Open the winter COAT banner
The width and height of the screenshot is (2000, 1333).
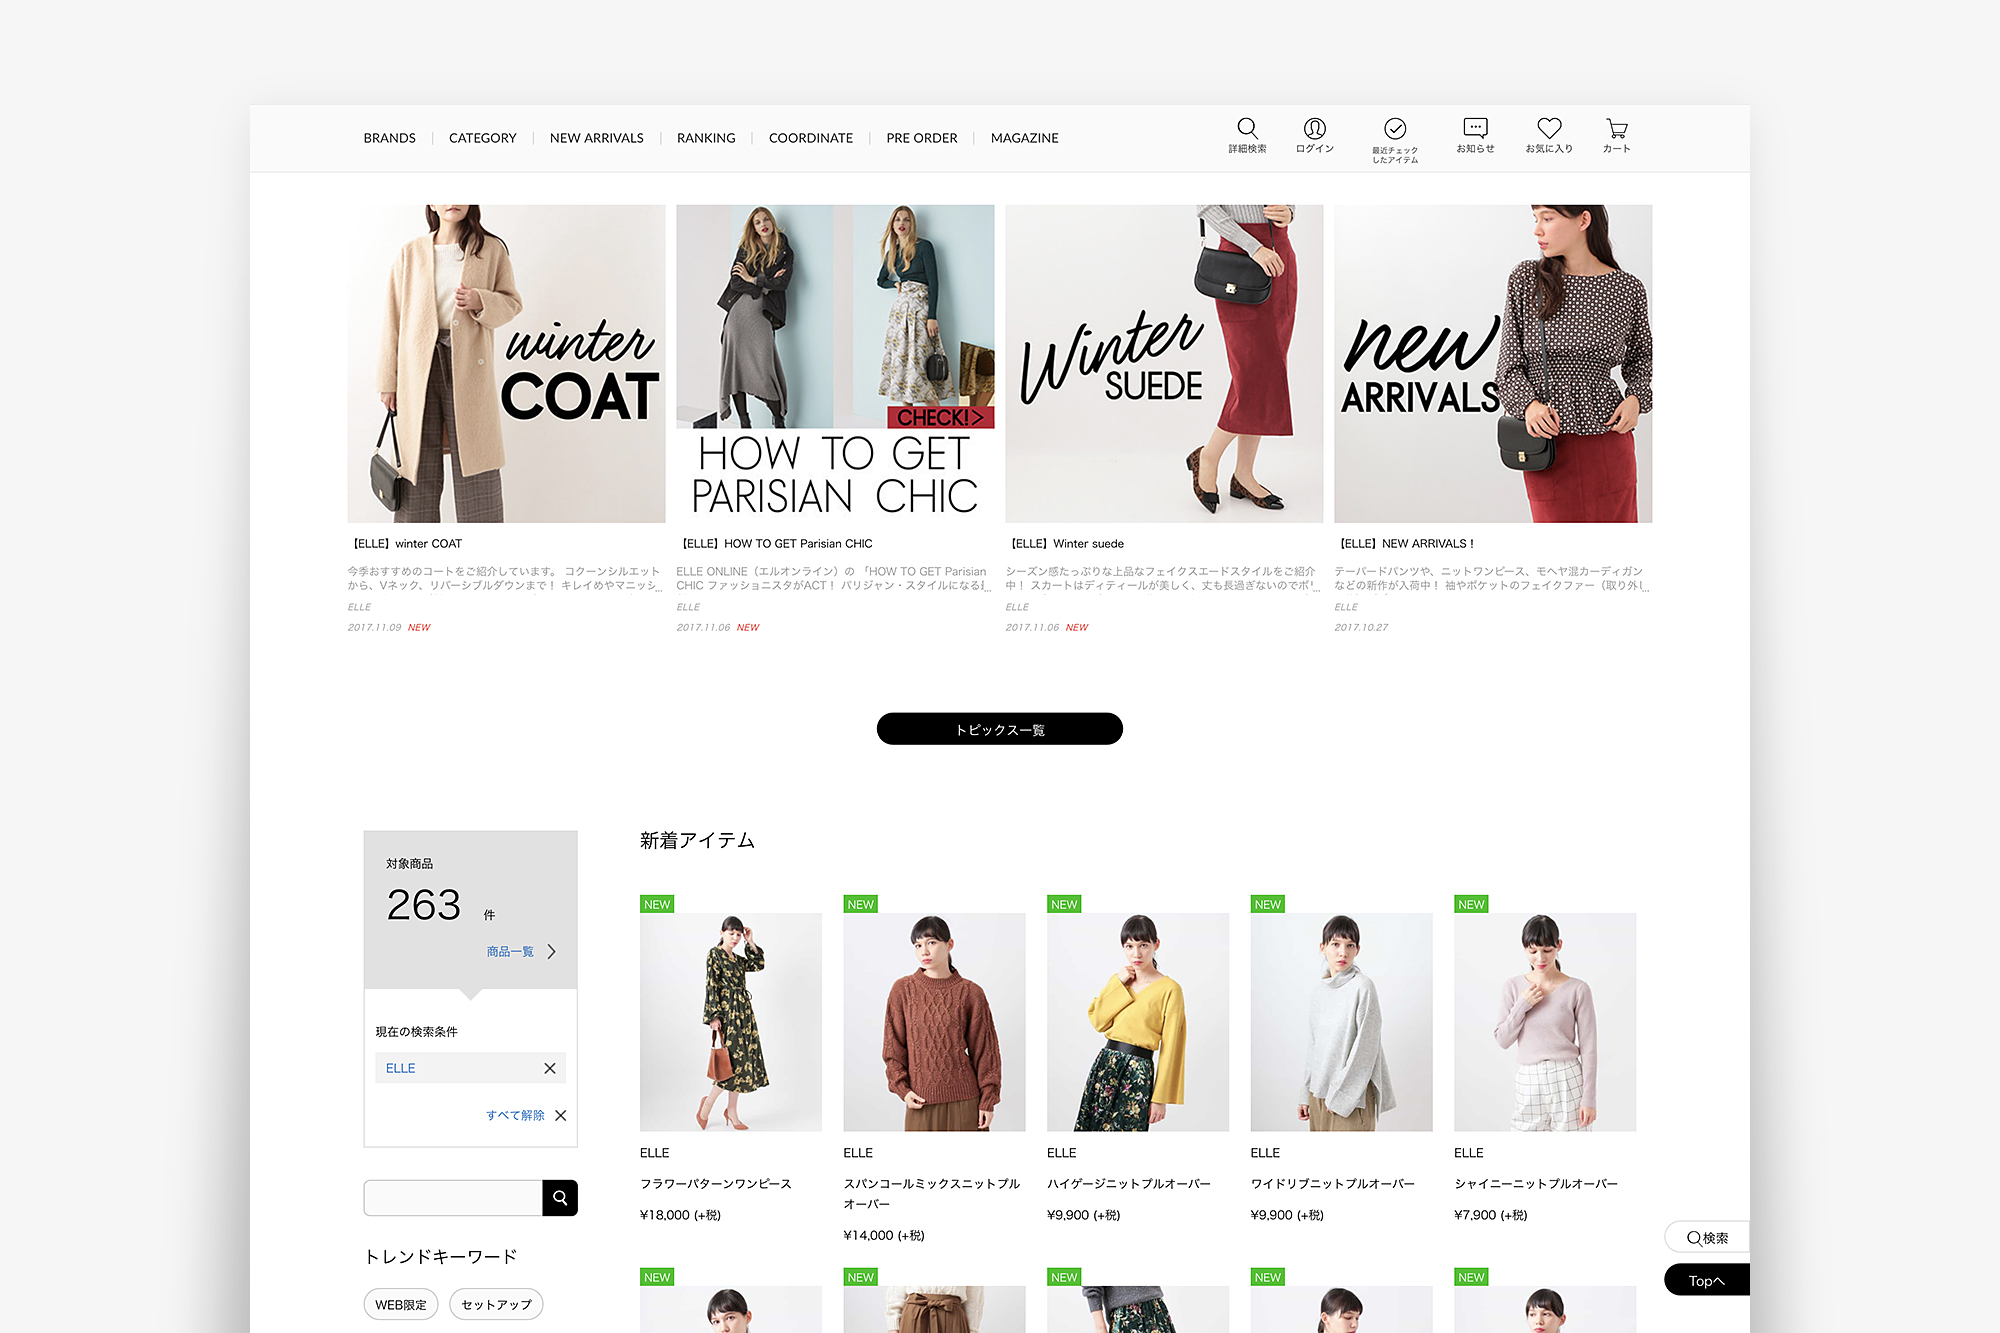(506, 364)
